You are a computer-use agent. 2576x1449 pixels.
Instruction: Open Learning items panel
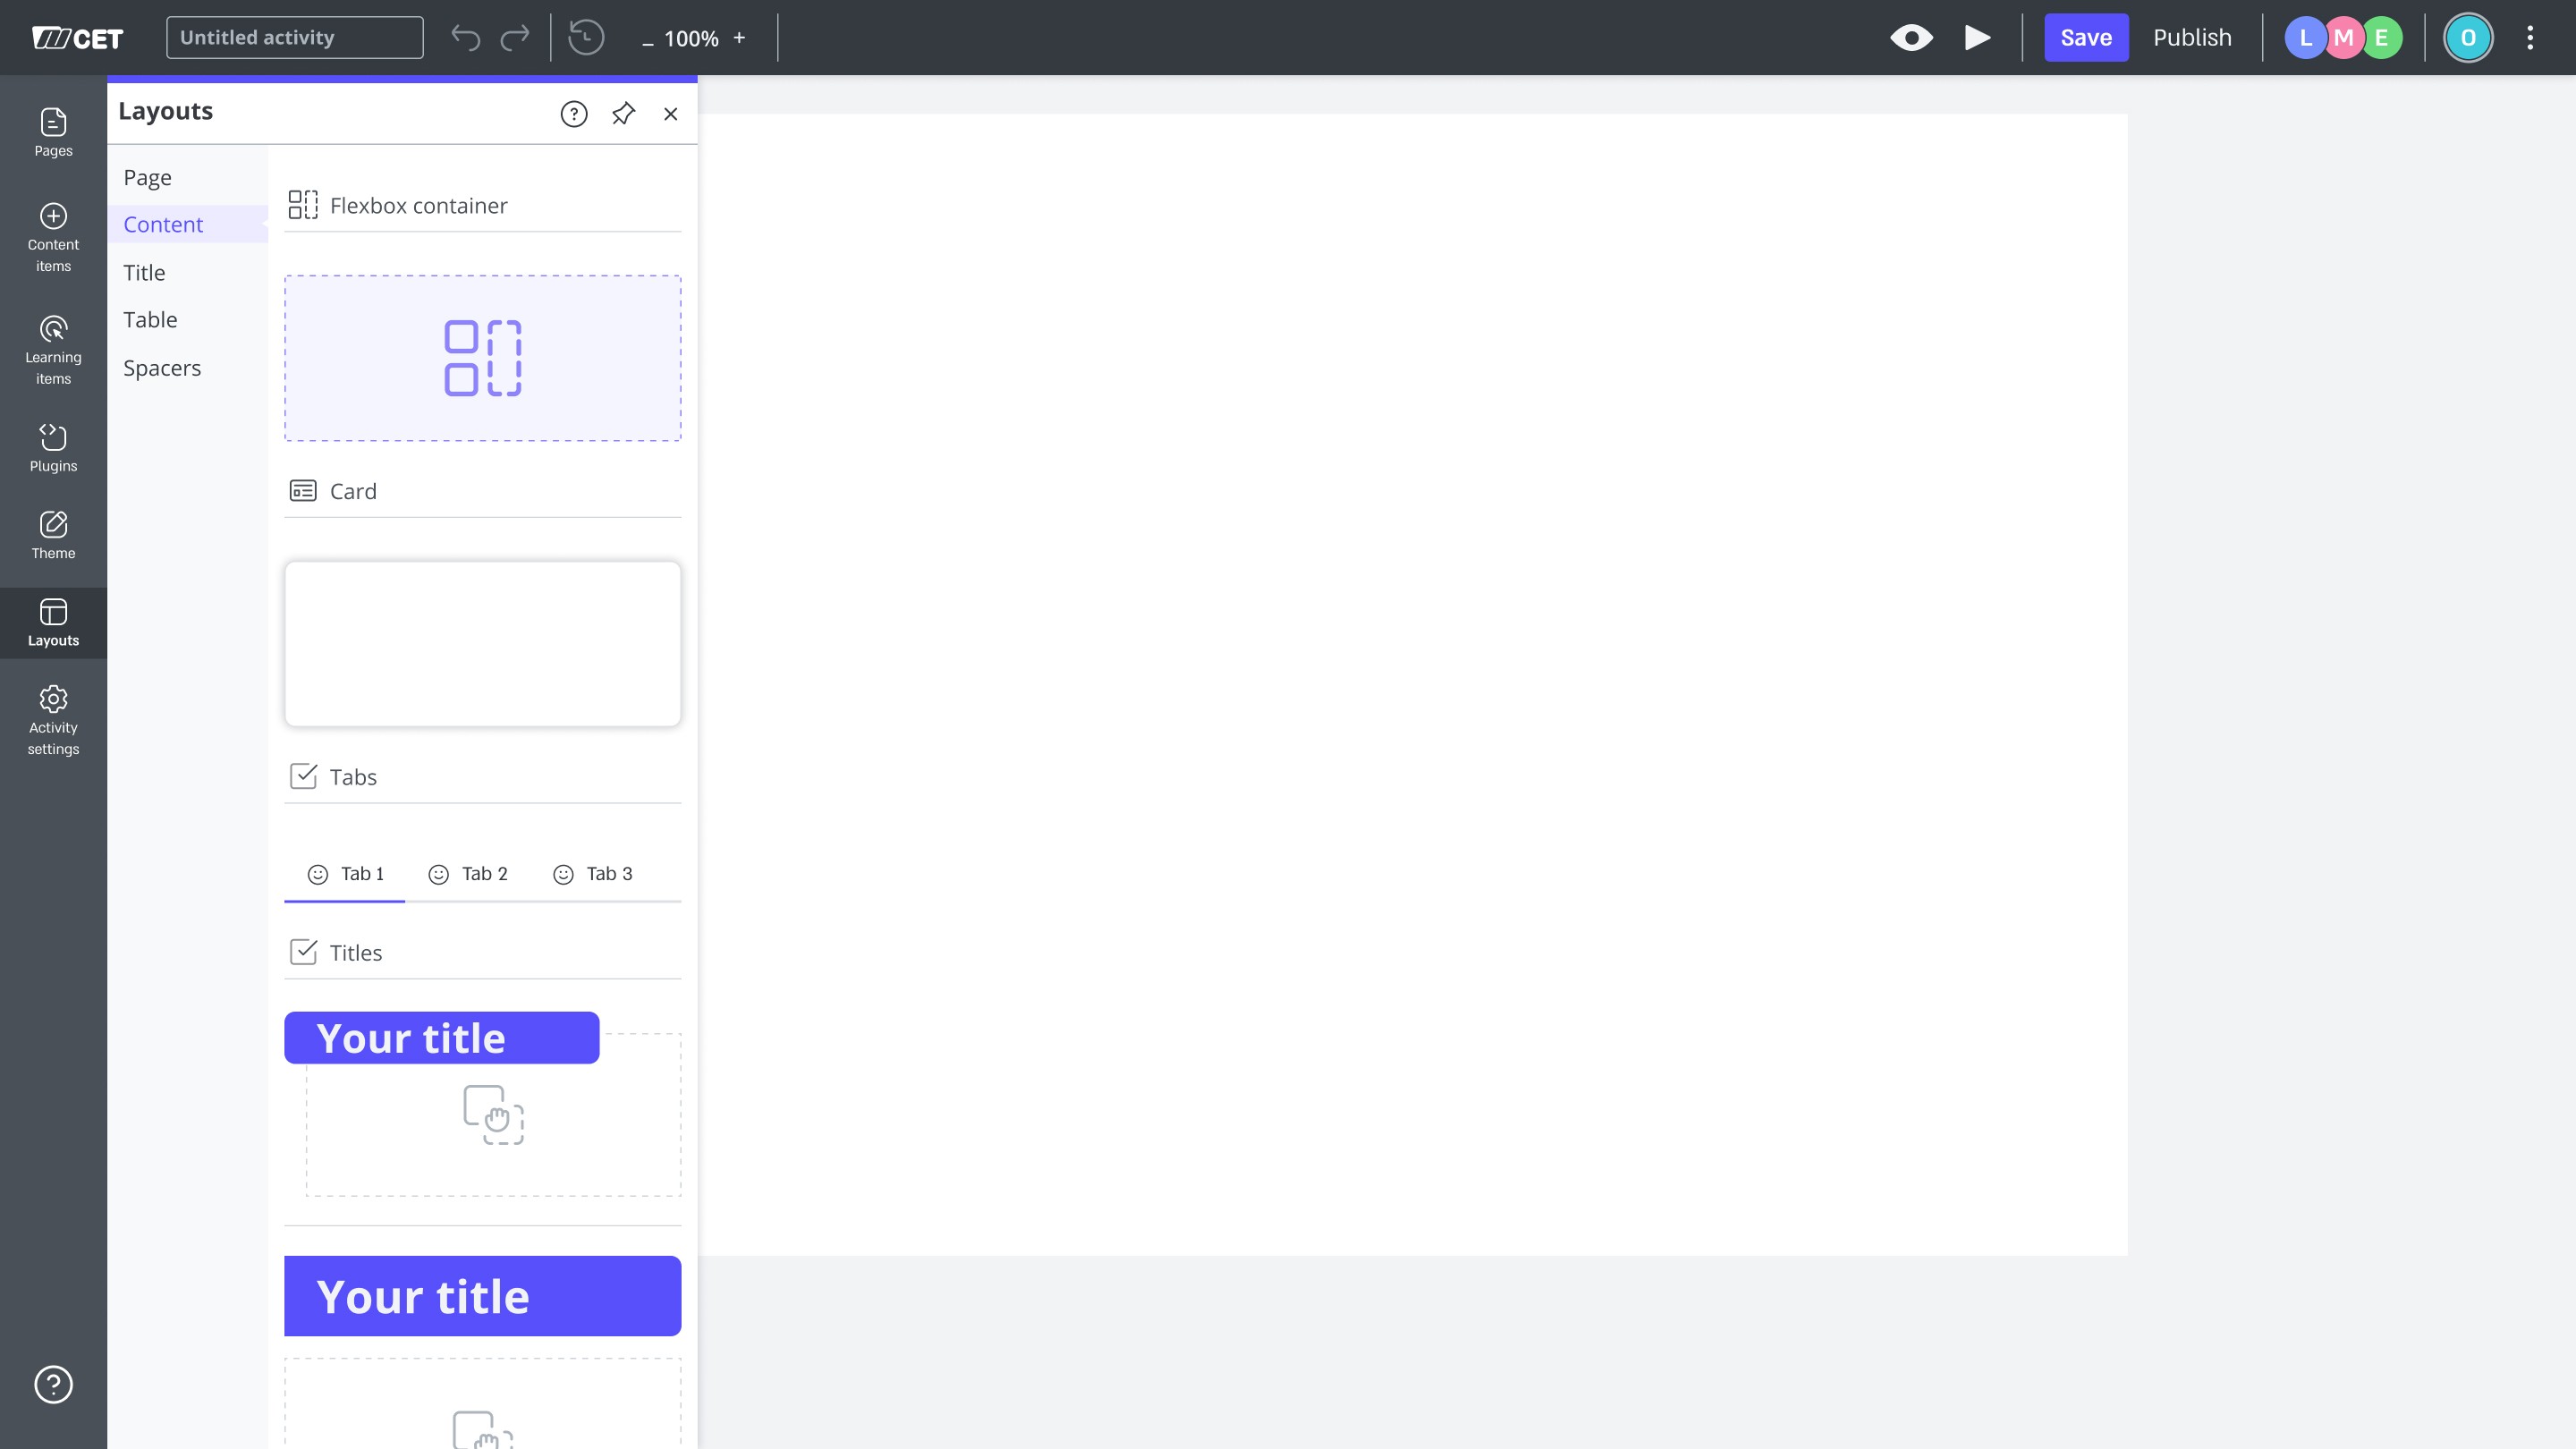tap(53, 351)
